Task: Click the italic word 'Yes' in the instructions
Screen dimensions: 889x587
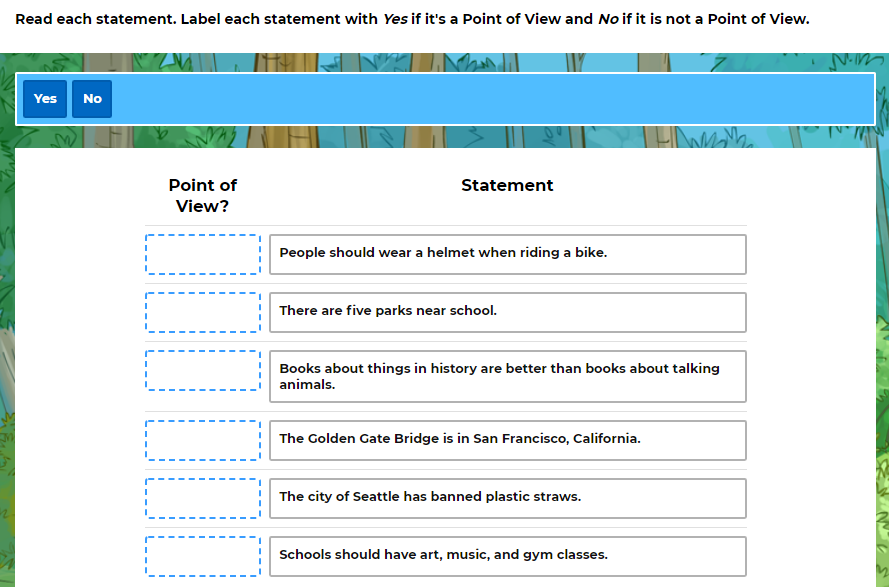Action: coord(394,19)
